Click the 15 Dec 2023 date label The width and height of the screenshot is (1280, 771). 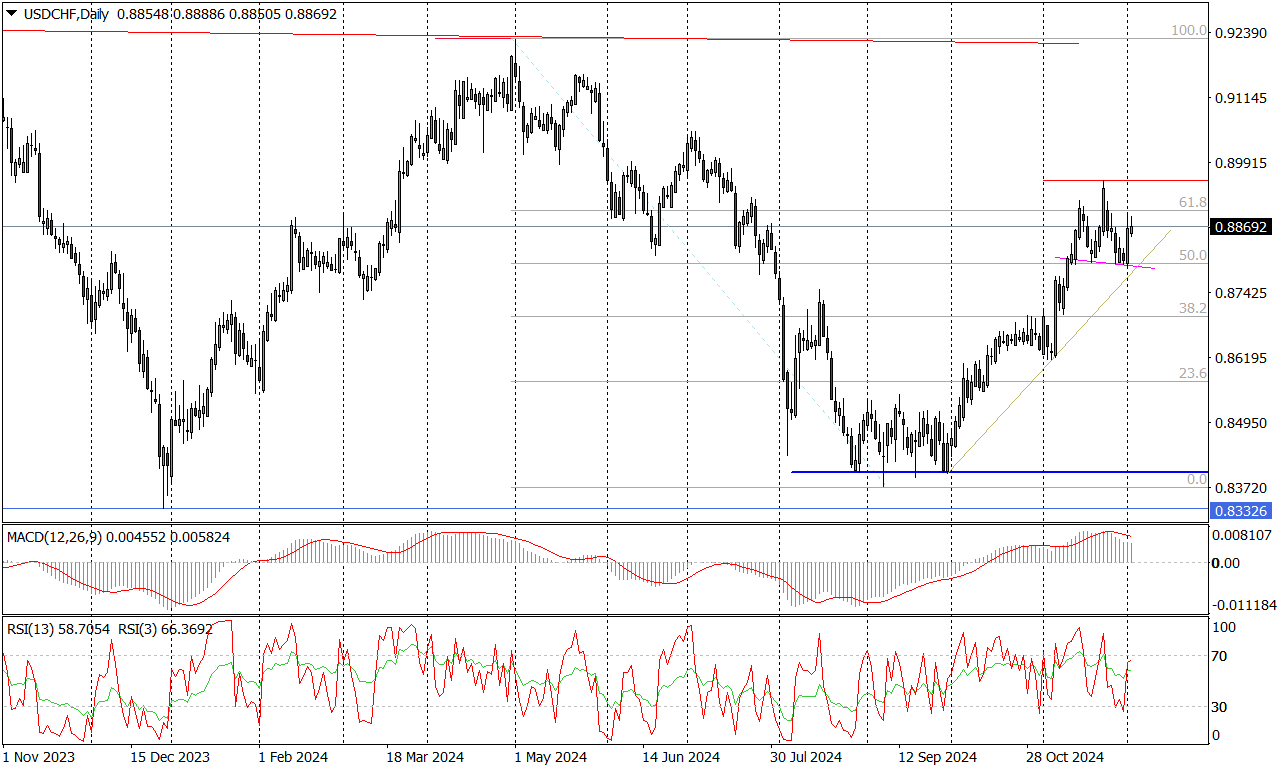[x=170, y=757]
